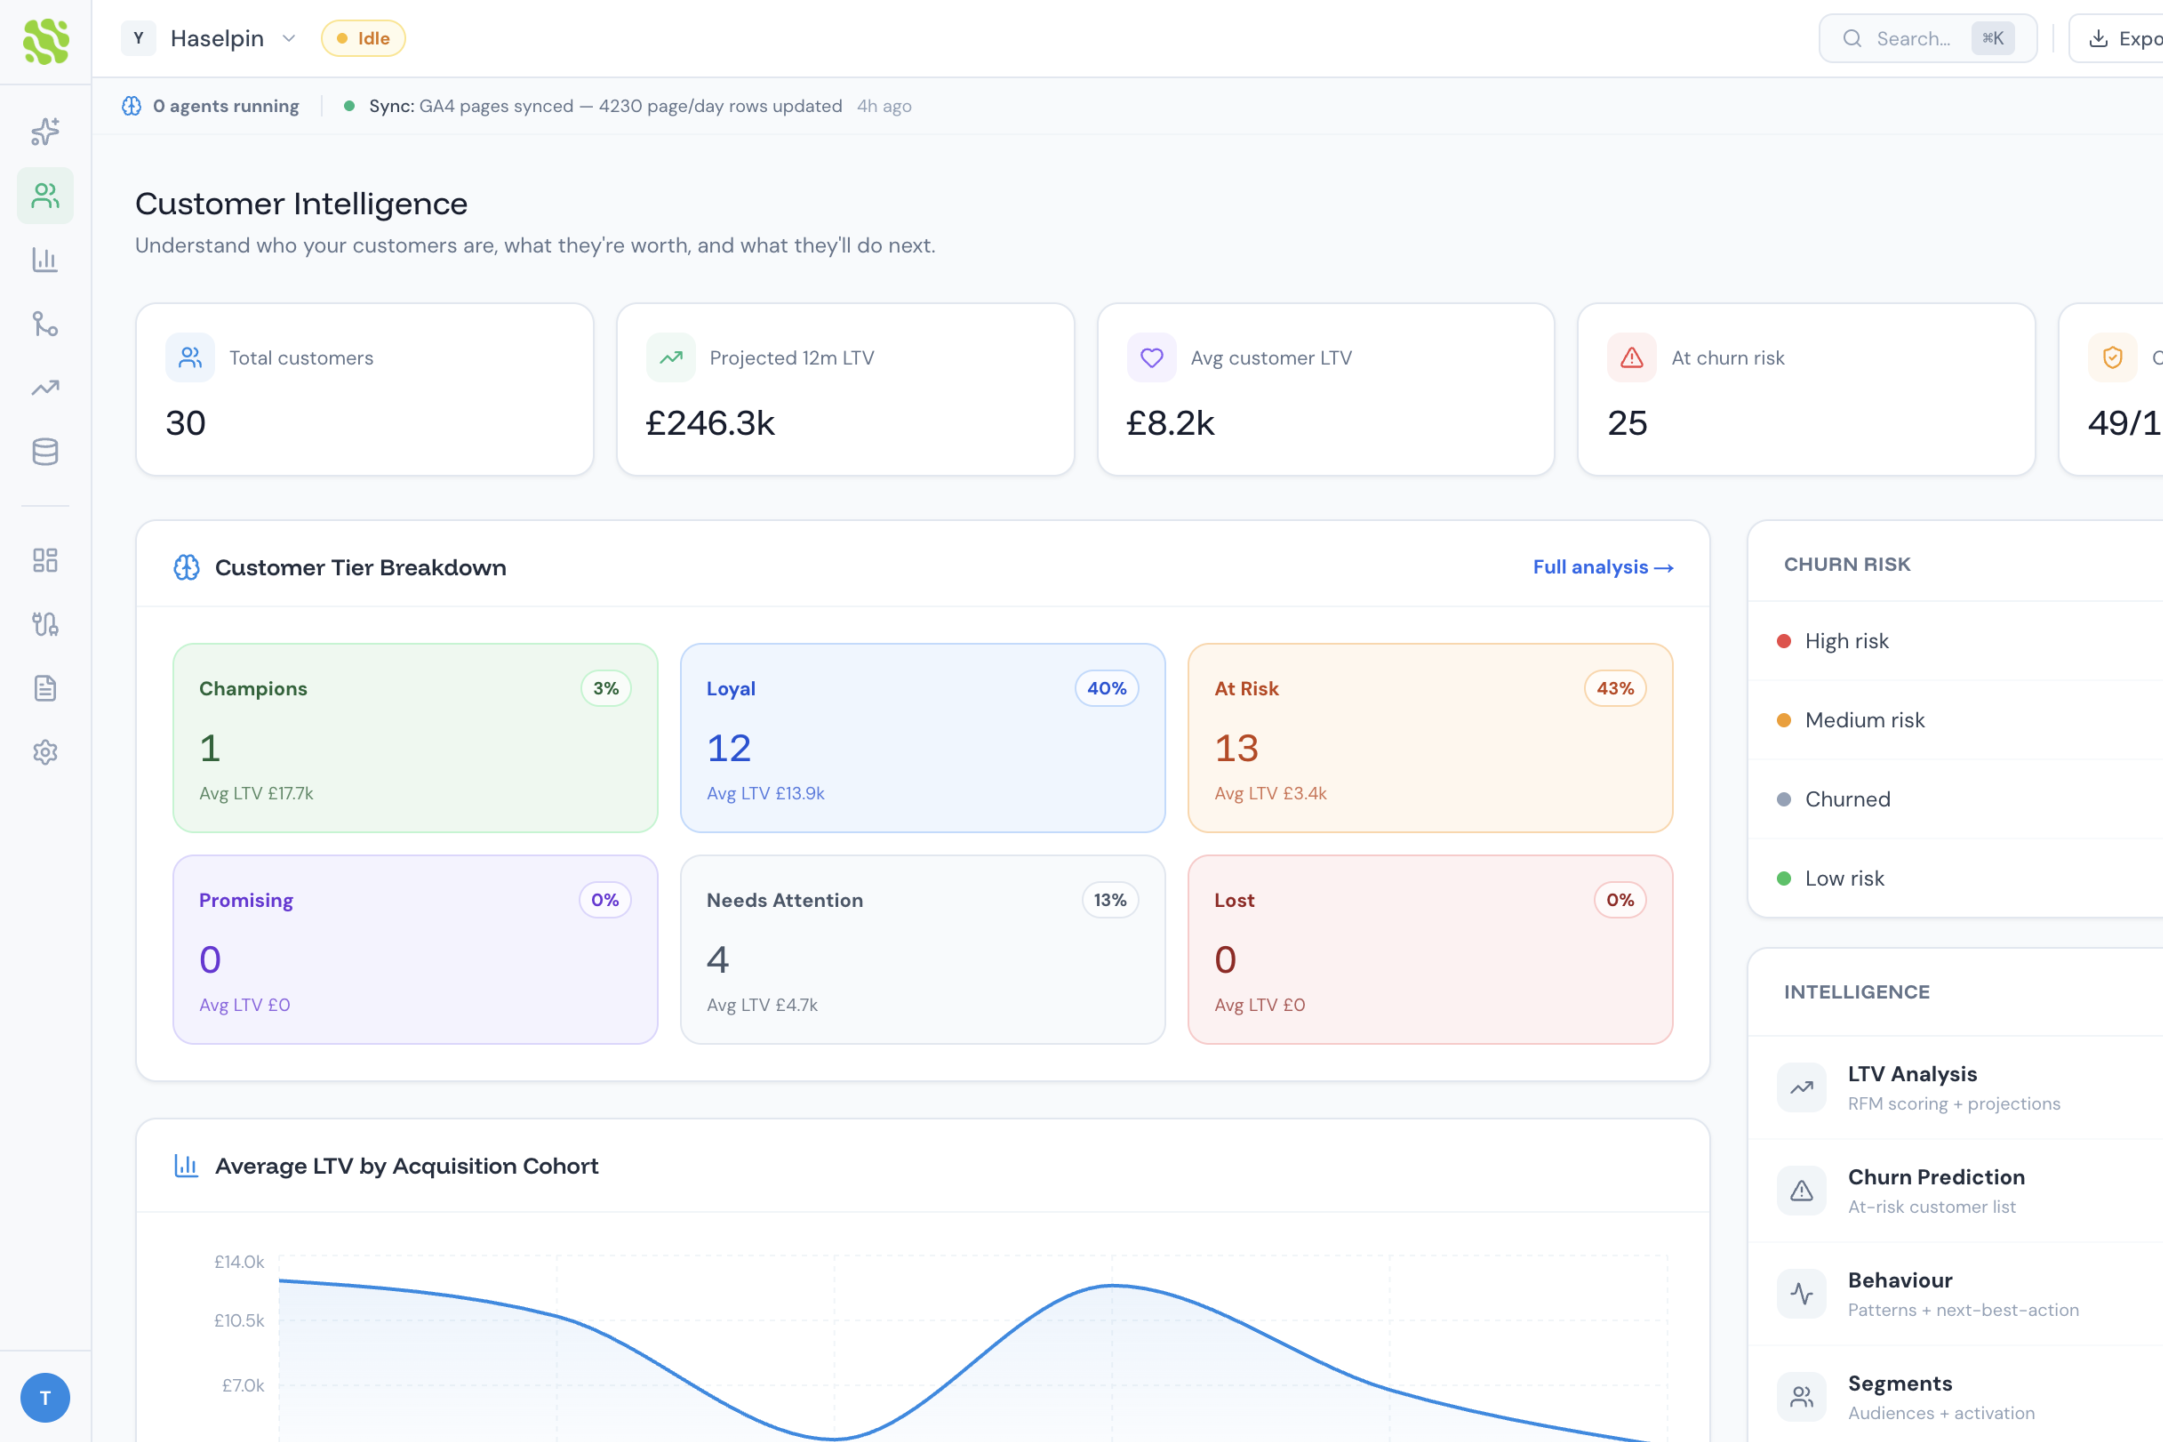
Task: Click the trending arrow sidebar icon
Action: (x=45, y=388)
